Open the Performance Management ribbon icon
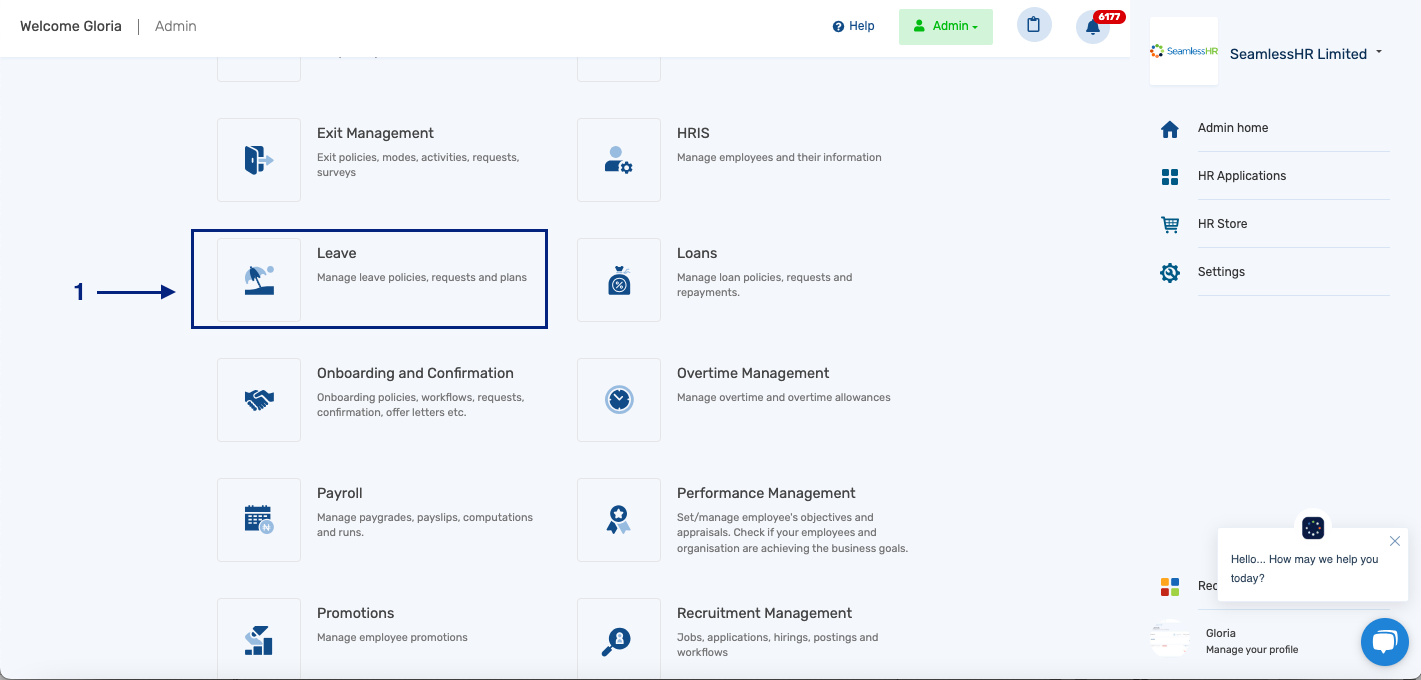1421x680 pixels. (x=619, y=520)
